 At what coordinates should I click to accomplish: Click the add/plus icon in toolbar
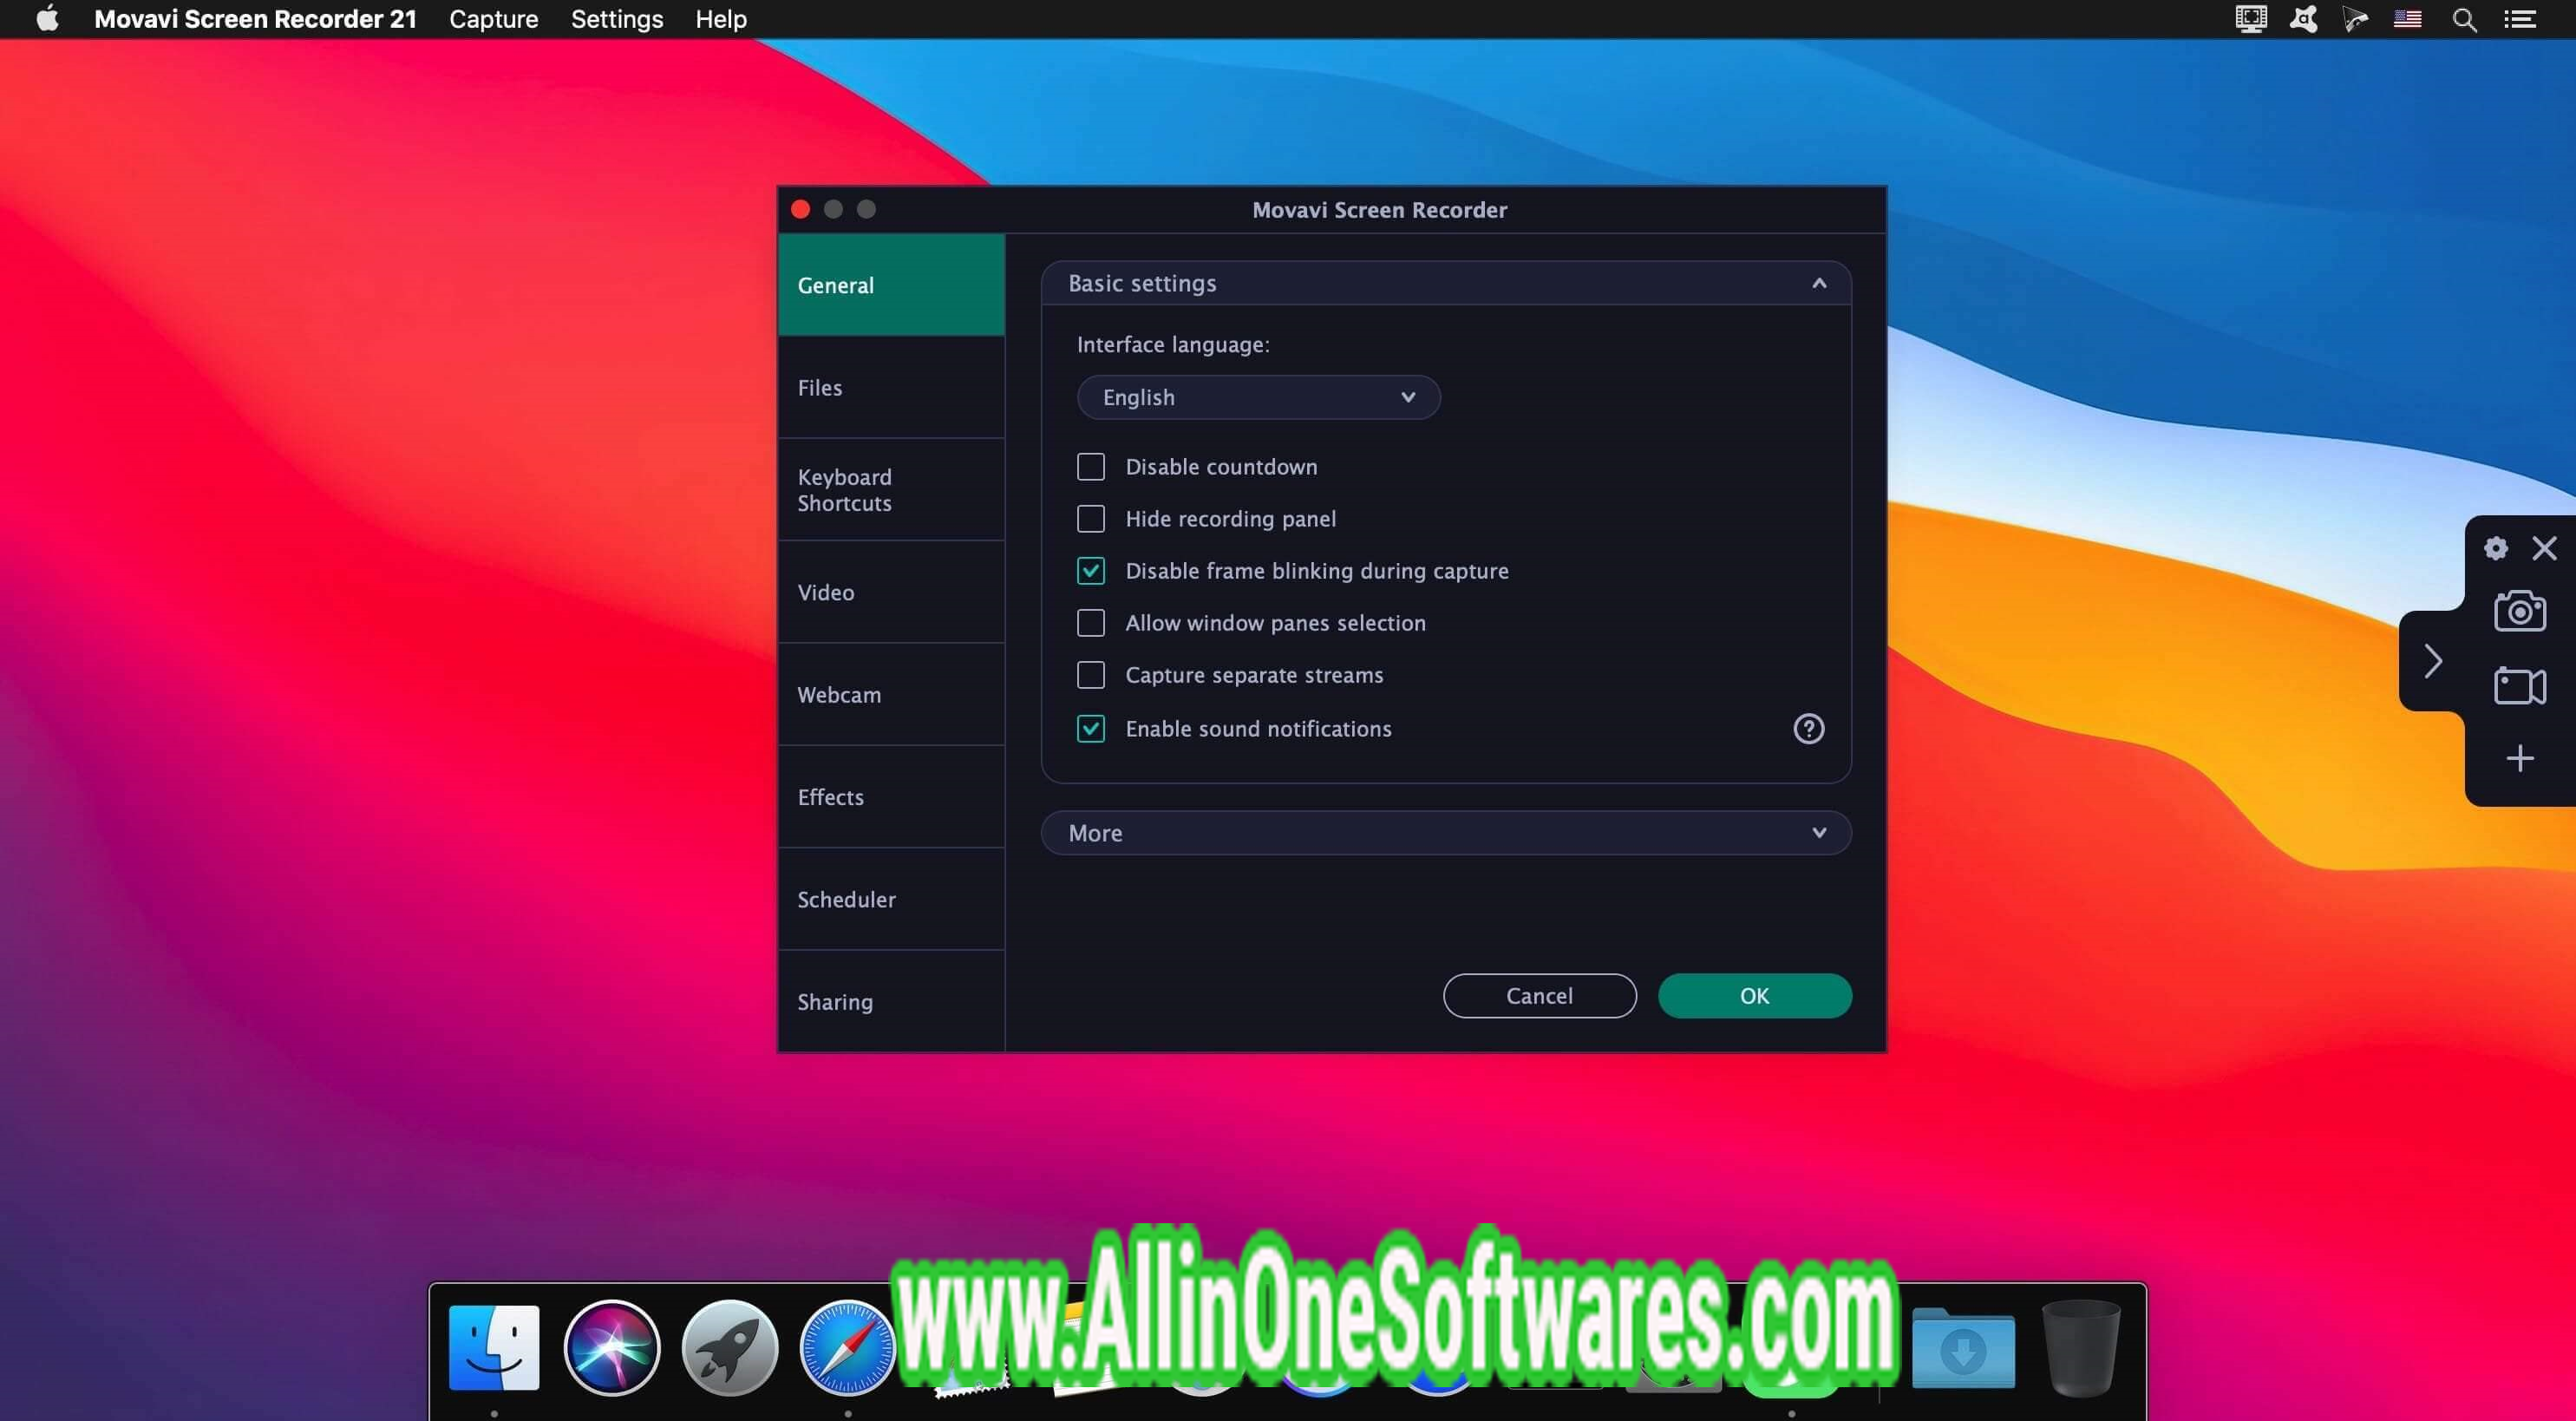click(x=2521, y=757)
